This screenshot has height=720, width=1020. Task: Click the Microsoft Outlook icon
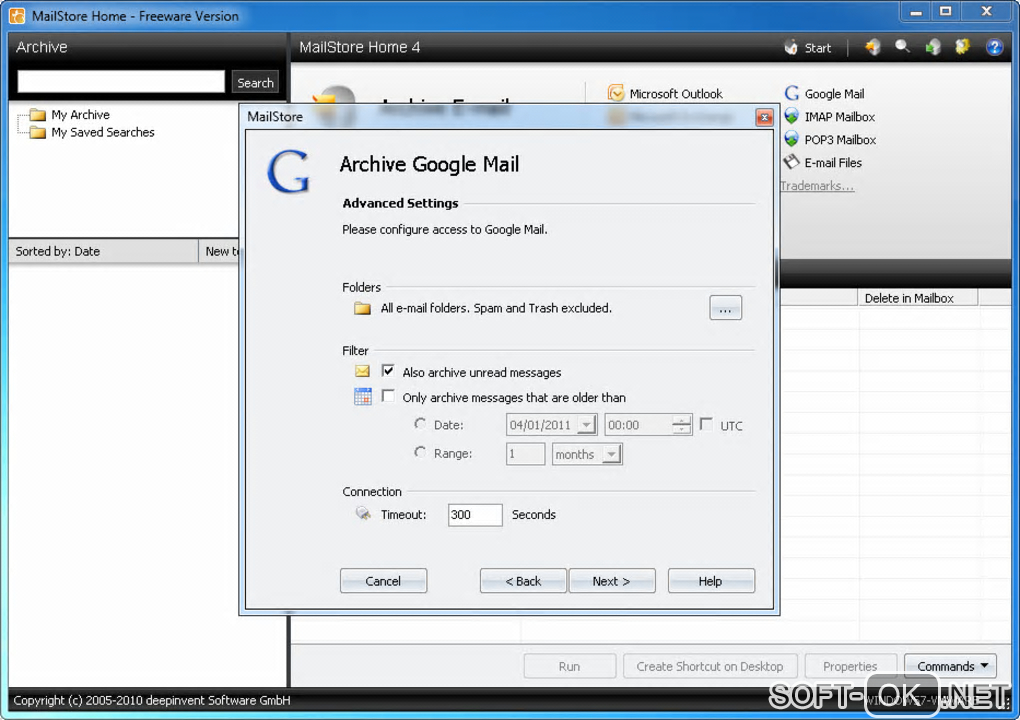615,94
